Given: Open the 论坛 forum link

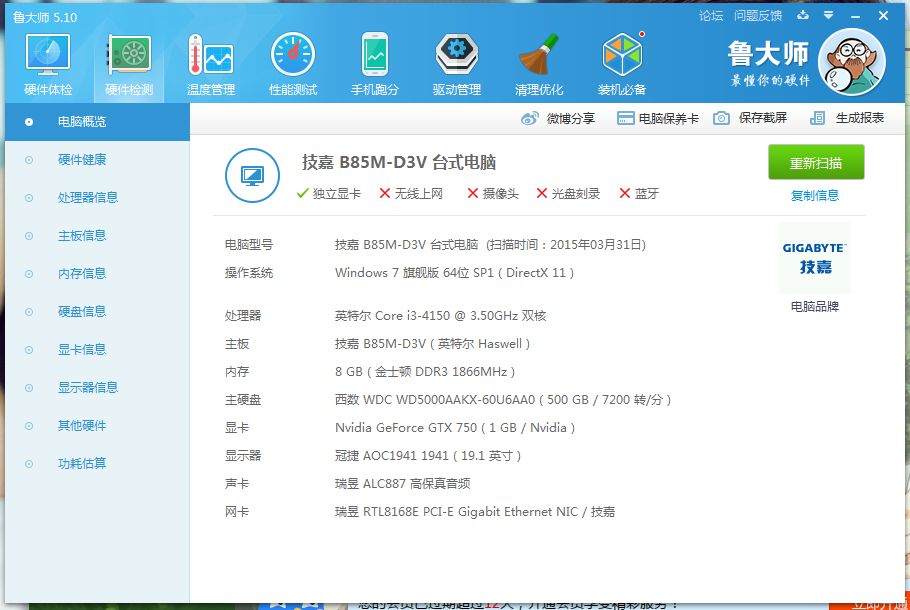Looking at the screenshot, I should 711,16.
